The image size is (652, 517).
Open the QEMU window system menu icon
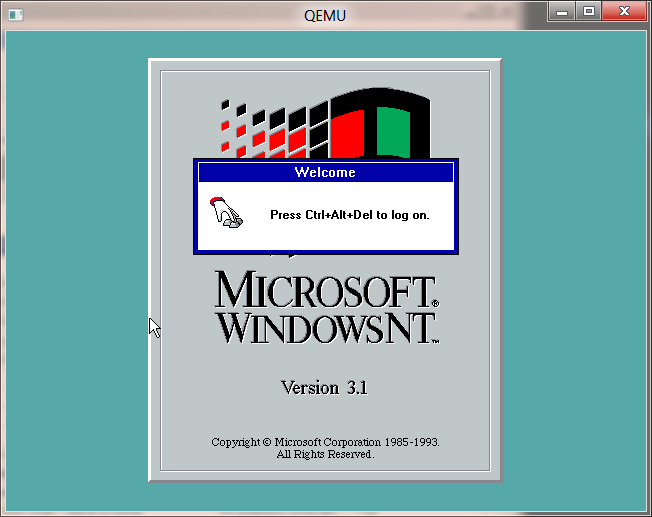[16, 15]
